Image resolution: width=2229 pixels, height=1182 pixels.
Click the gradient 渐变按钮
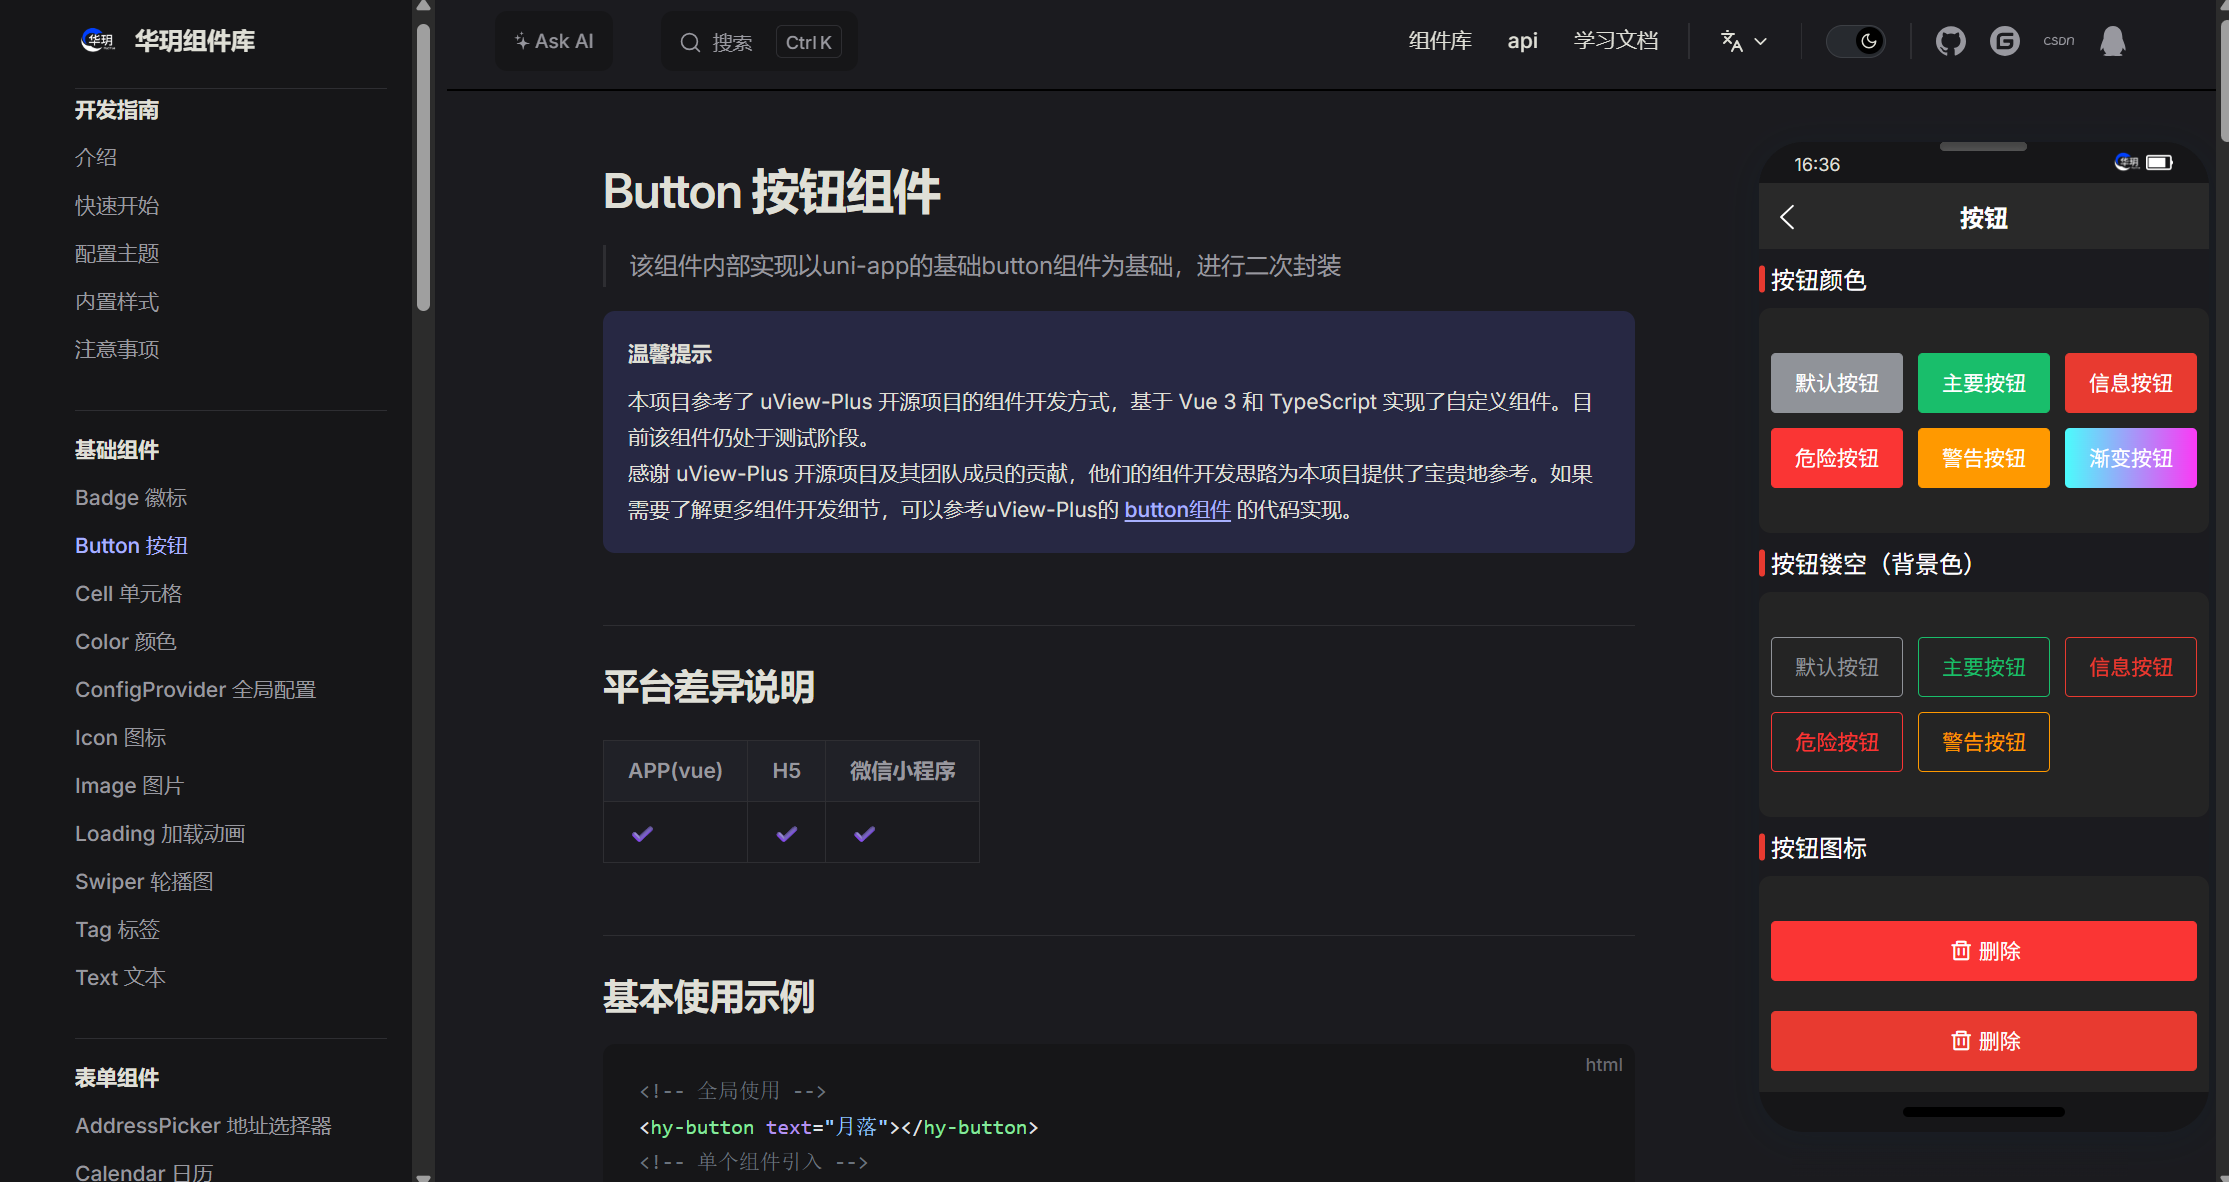(x=2130, y=458)
